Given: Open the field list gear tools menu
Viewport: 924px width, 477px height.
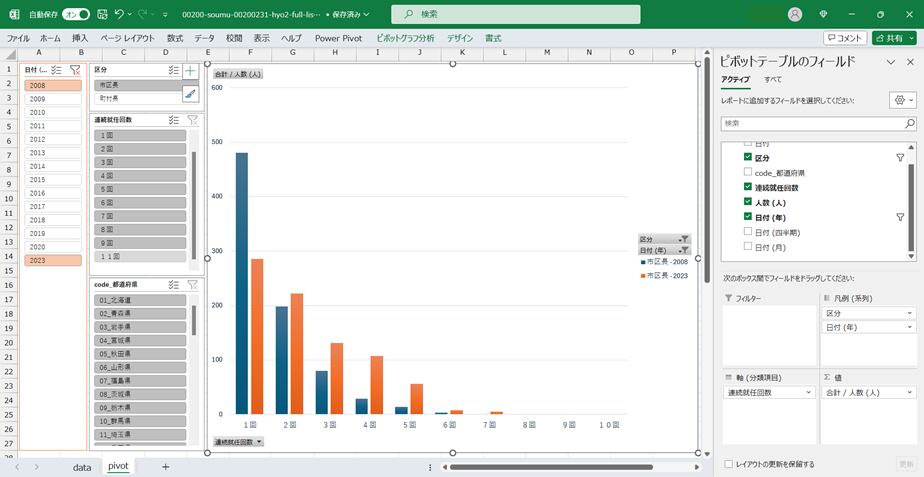Looking at the screenshot, I should (x=901, y=101).
